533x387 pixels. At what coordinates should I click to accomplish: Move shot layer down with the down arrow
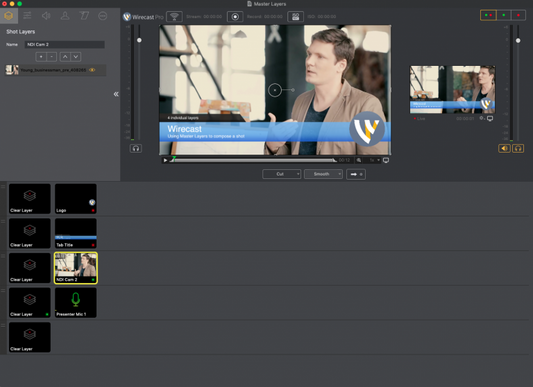(76, 57)
